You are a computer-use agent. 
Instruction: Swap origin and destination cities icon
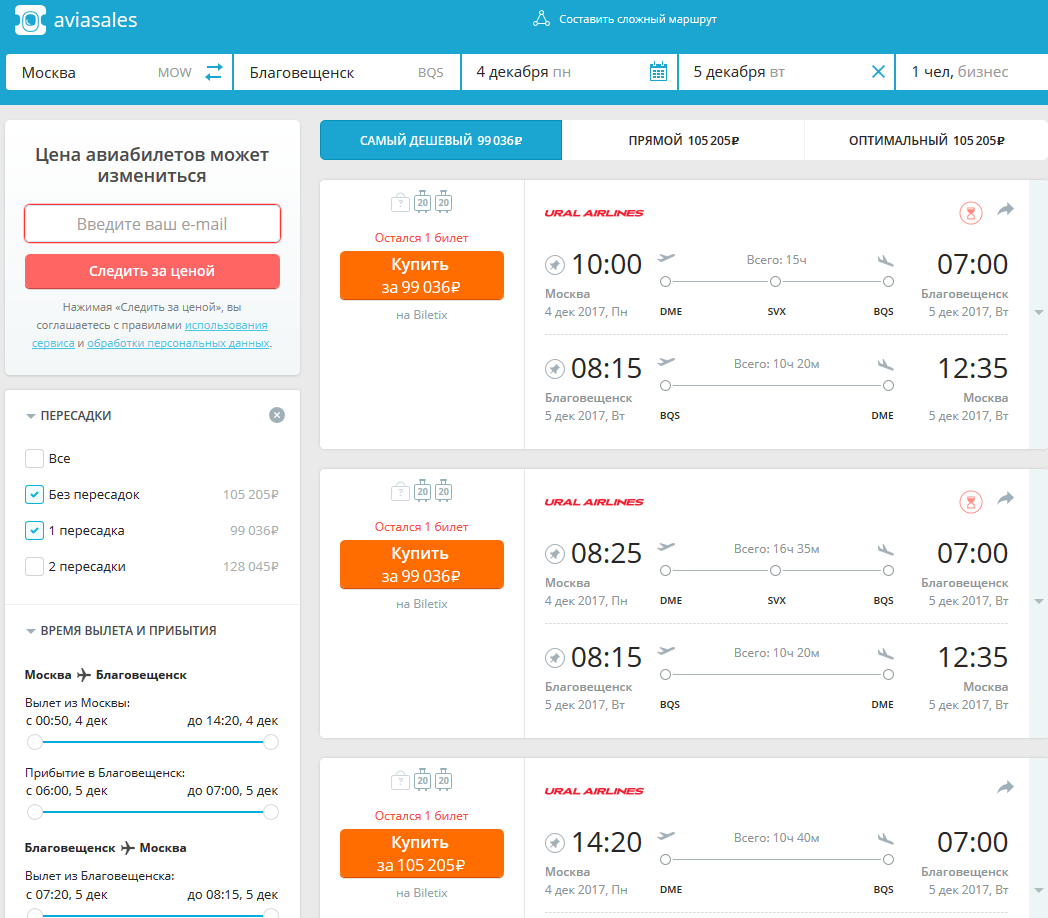[x=213, y=72]
